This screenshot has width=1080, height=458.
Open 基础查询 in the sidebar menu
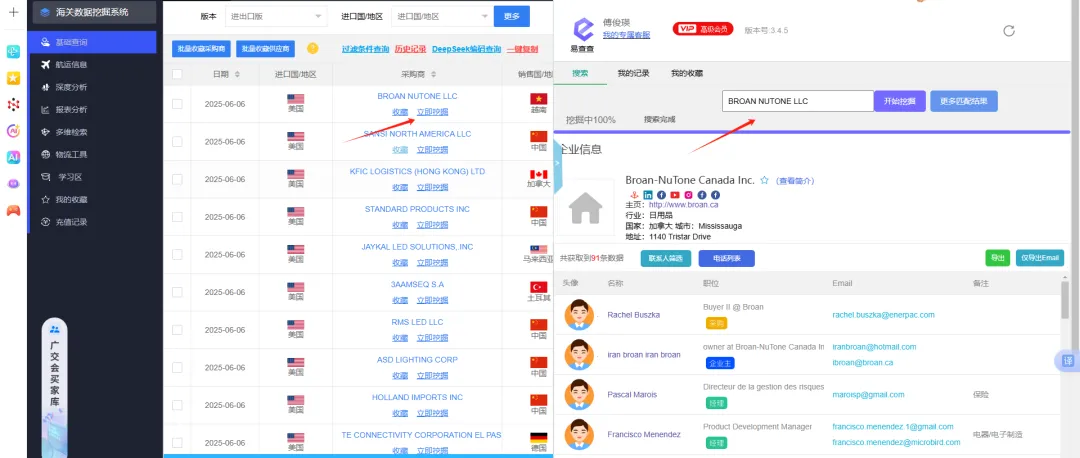(x=92, y=42)
